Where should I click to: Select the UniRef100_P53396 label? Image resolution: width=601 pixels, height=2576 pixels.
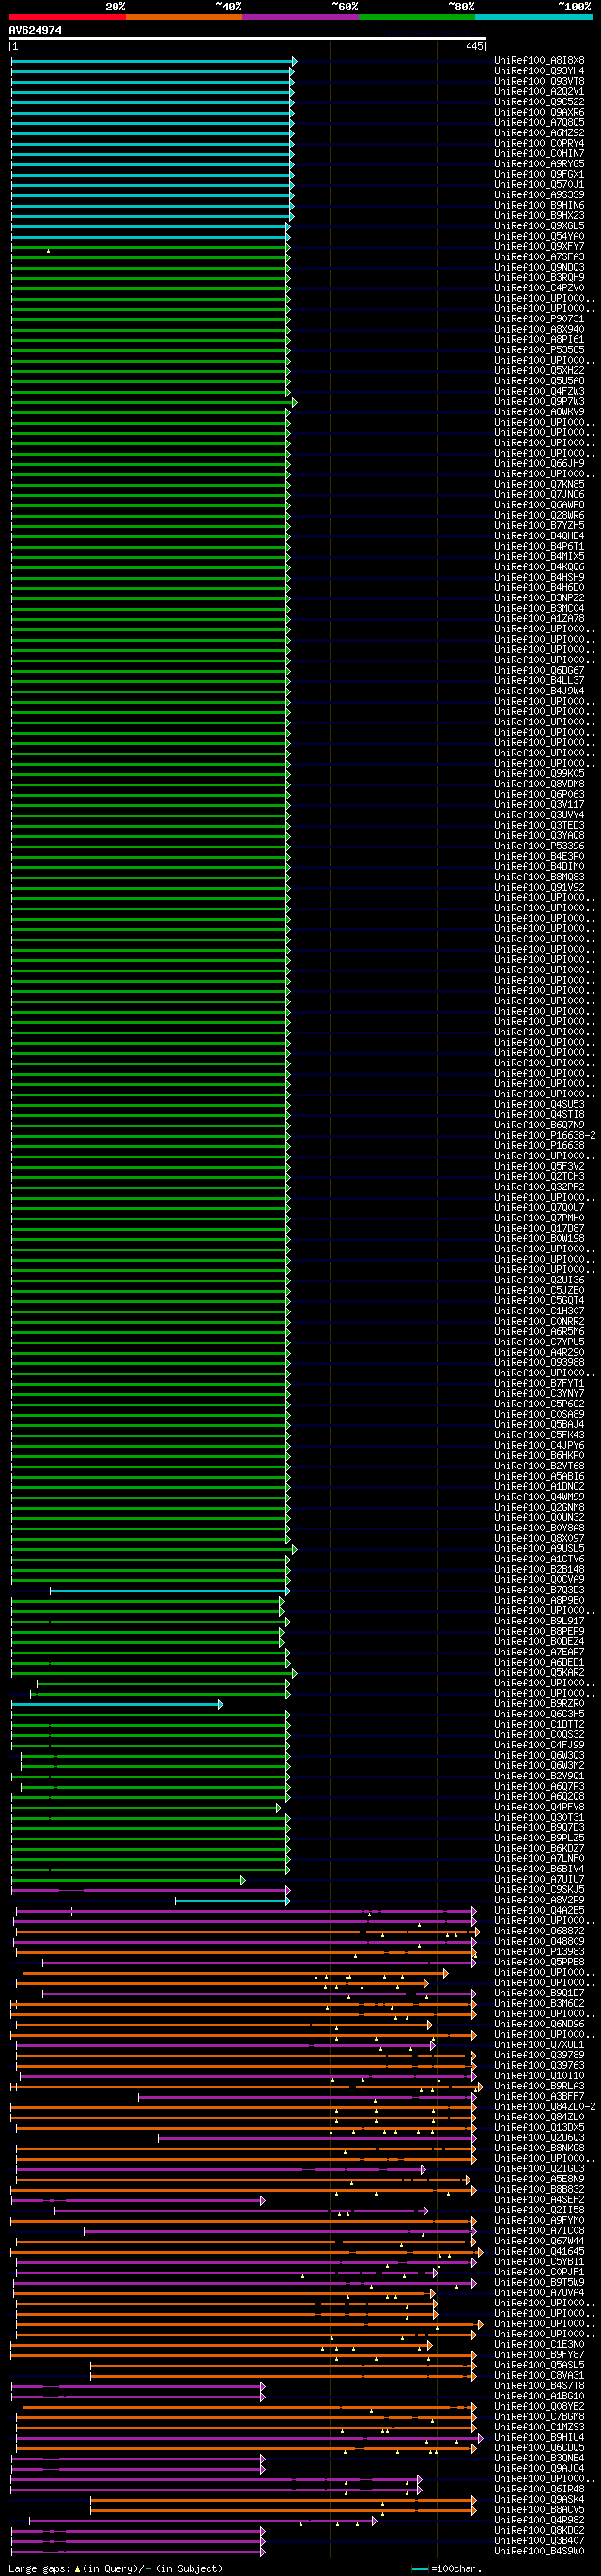(x=539, y=847)
